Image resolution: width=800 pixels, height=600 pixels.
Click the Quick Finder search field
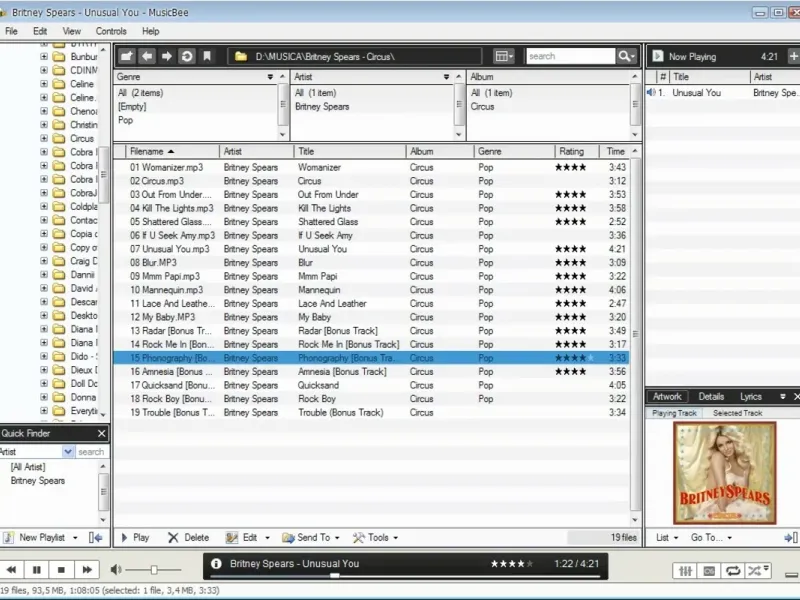(92, 452)
